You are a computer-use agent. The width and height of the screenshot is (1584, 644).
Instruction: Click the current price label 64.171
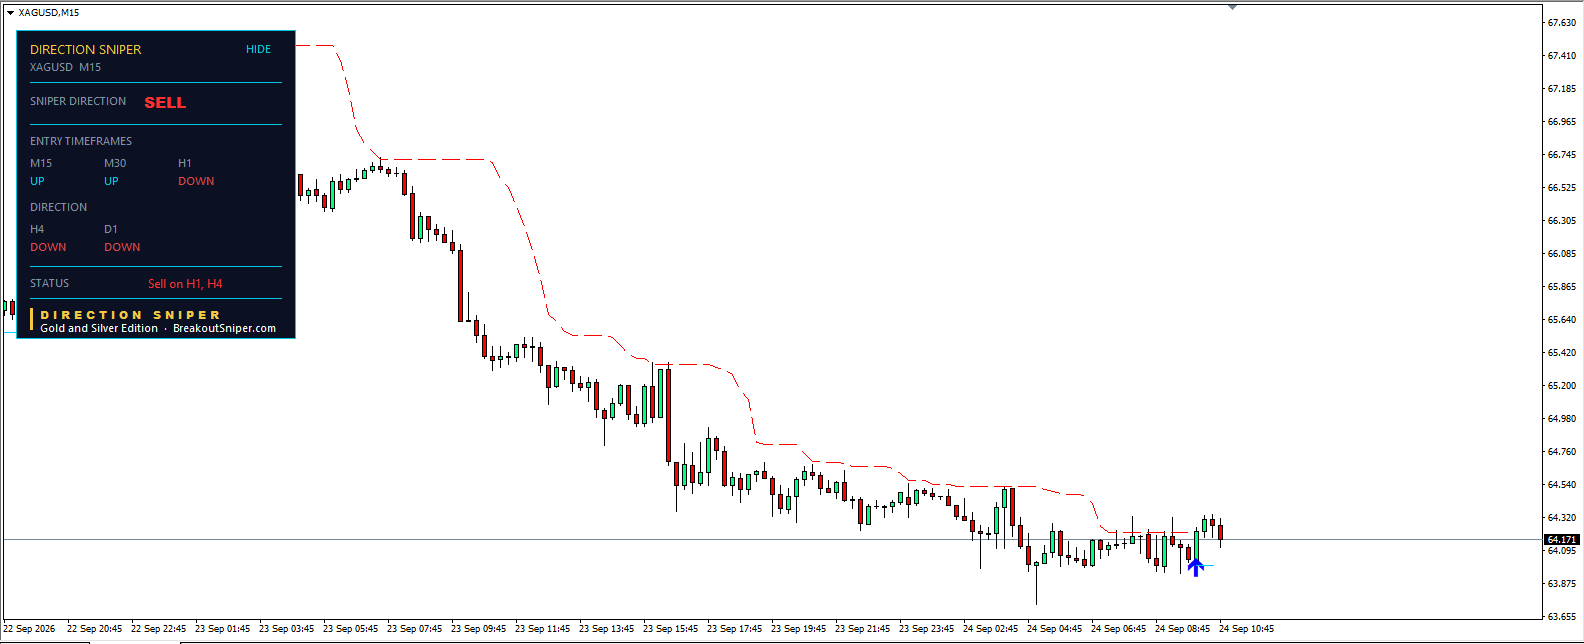coord(1561,539)
